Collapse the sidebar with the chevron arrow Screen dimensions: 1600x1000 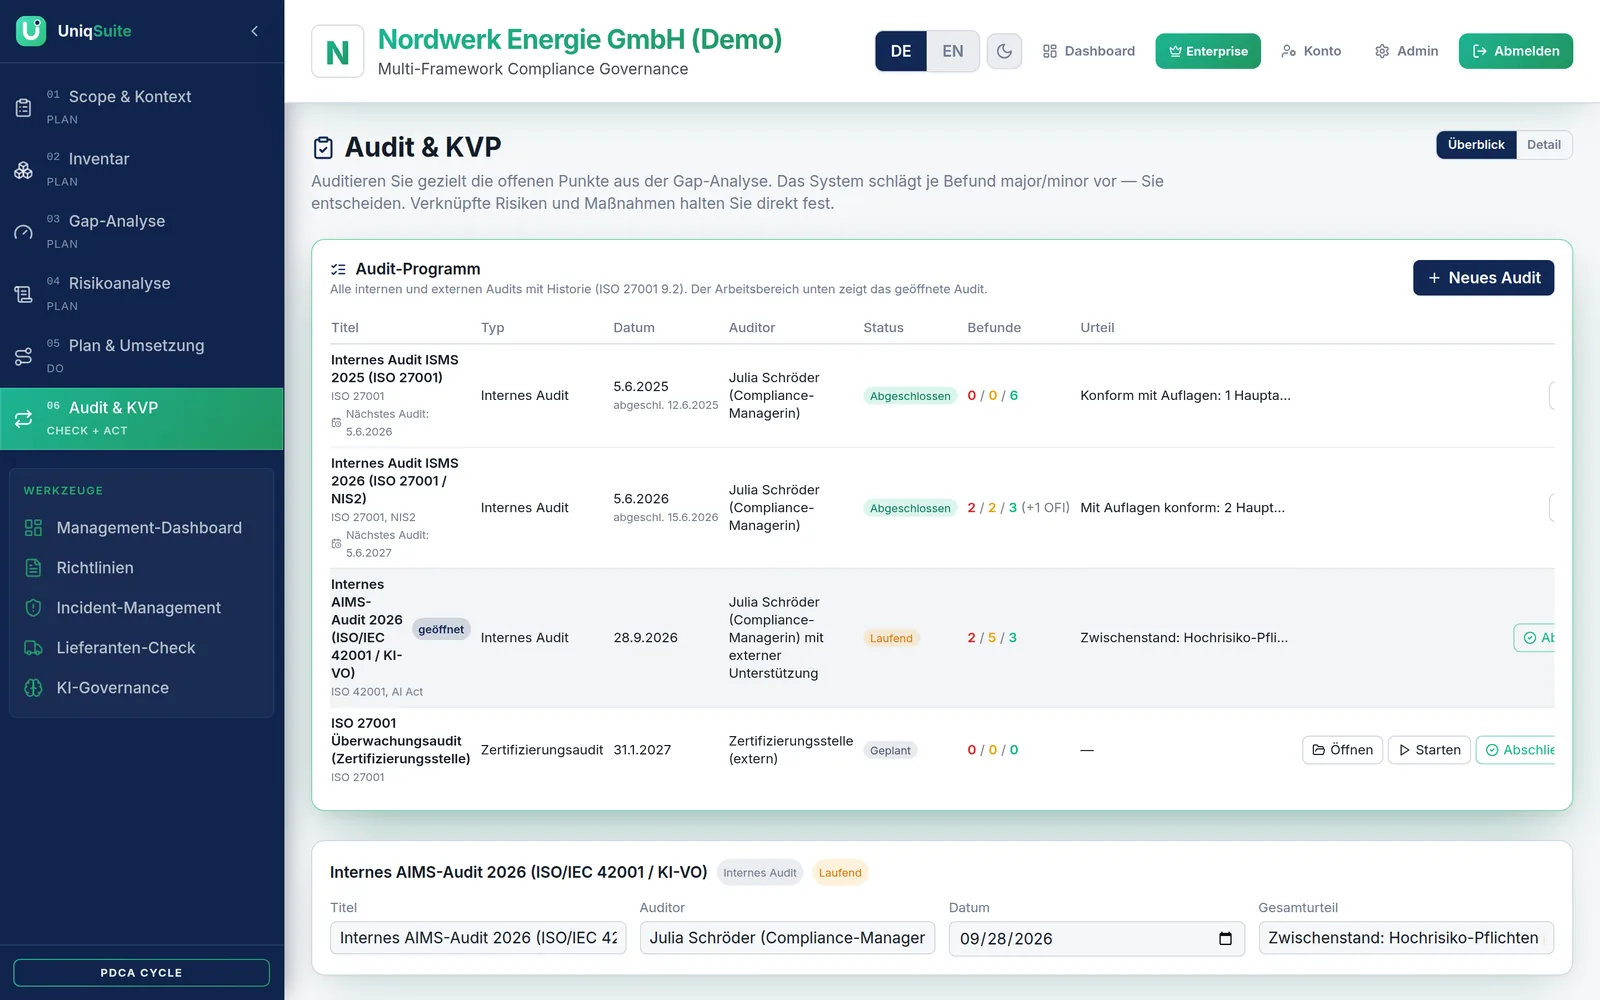[x=255, y=31]
